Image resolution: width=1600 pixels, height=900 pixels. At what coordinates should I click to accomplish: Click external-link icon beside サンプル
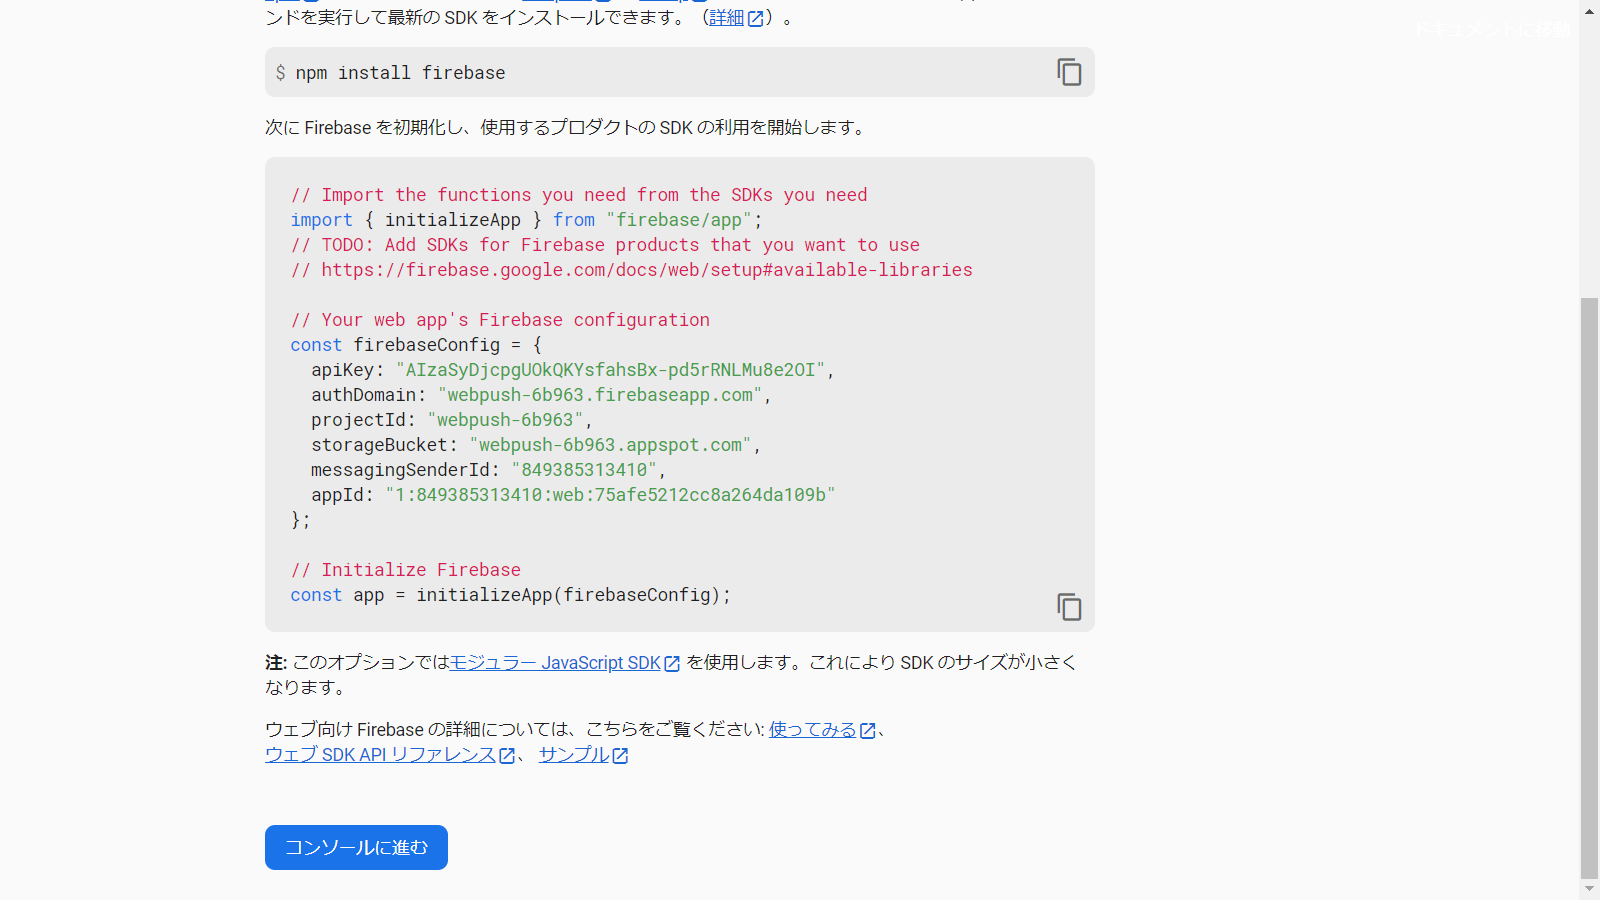(x=620, y=756)
